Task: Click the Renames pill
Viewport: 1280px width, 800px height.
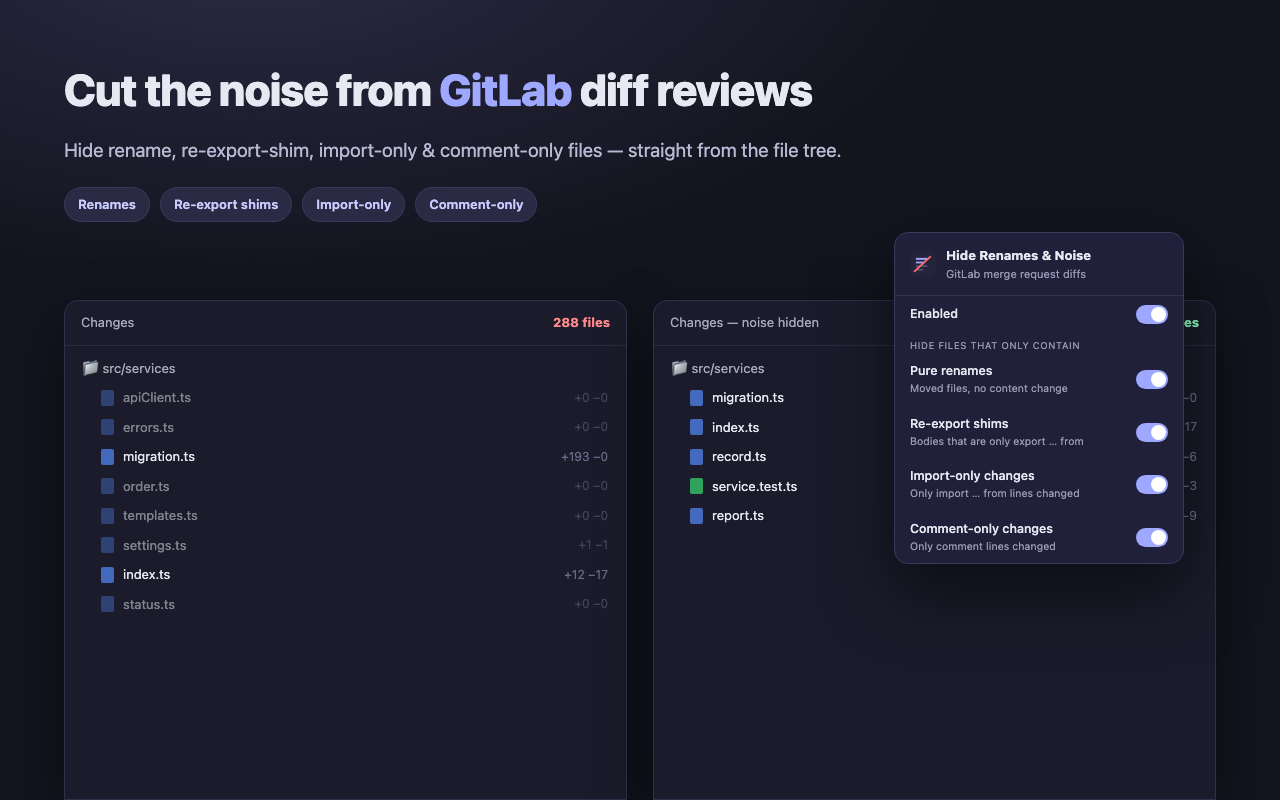Action: [107, 204]
